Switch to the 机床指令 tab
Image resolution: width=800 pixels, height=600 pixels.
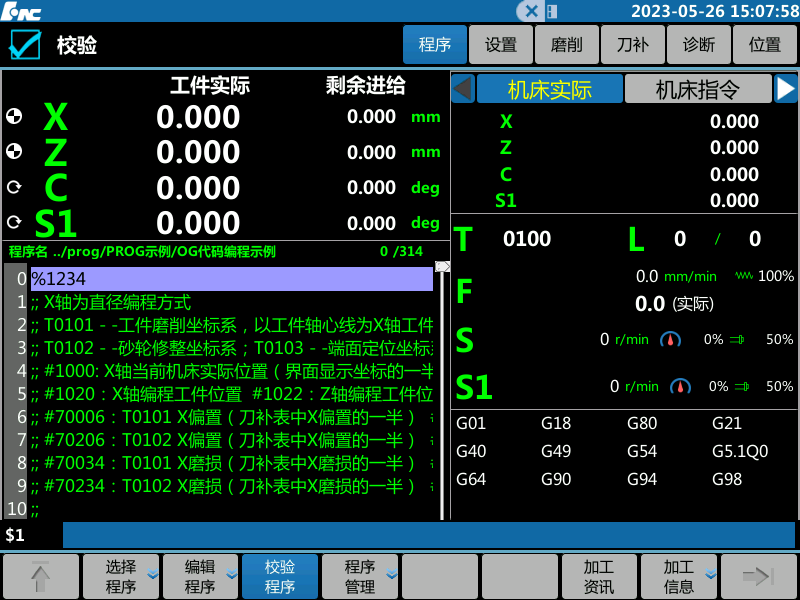coord(697,89)
